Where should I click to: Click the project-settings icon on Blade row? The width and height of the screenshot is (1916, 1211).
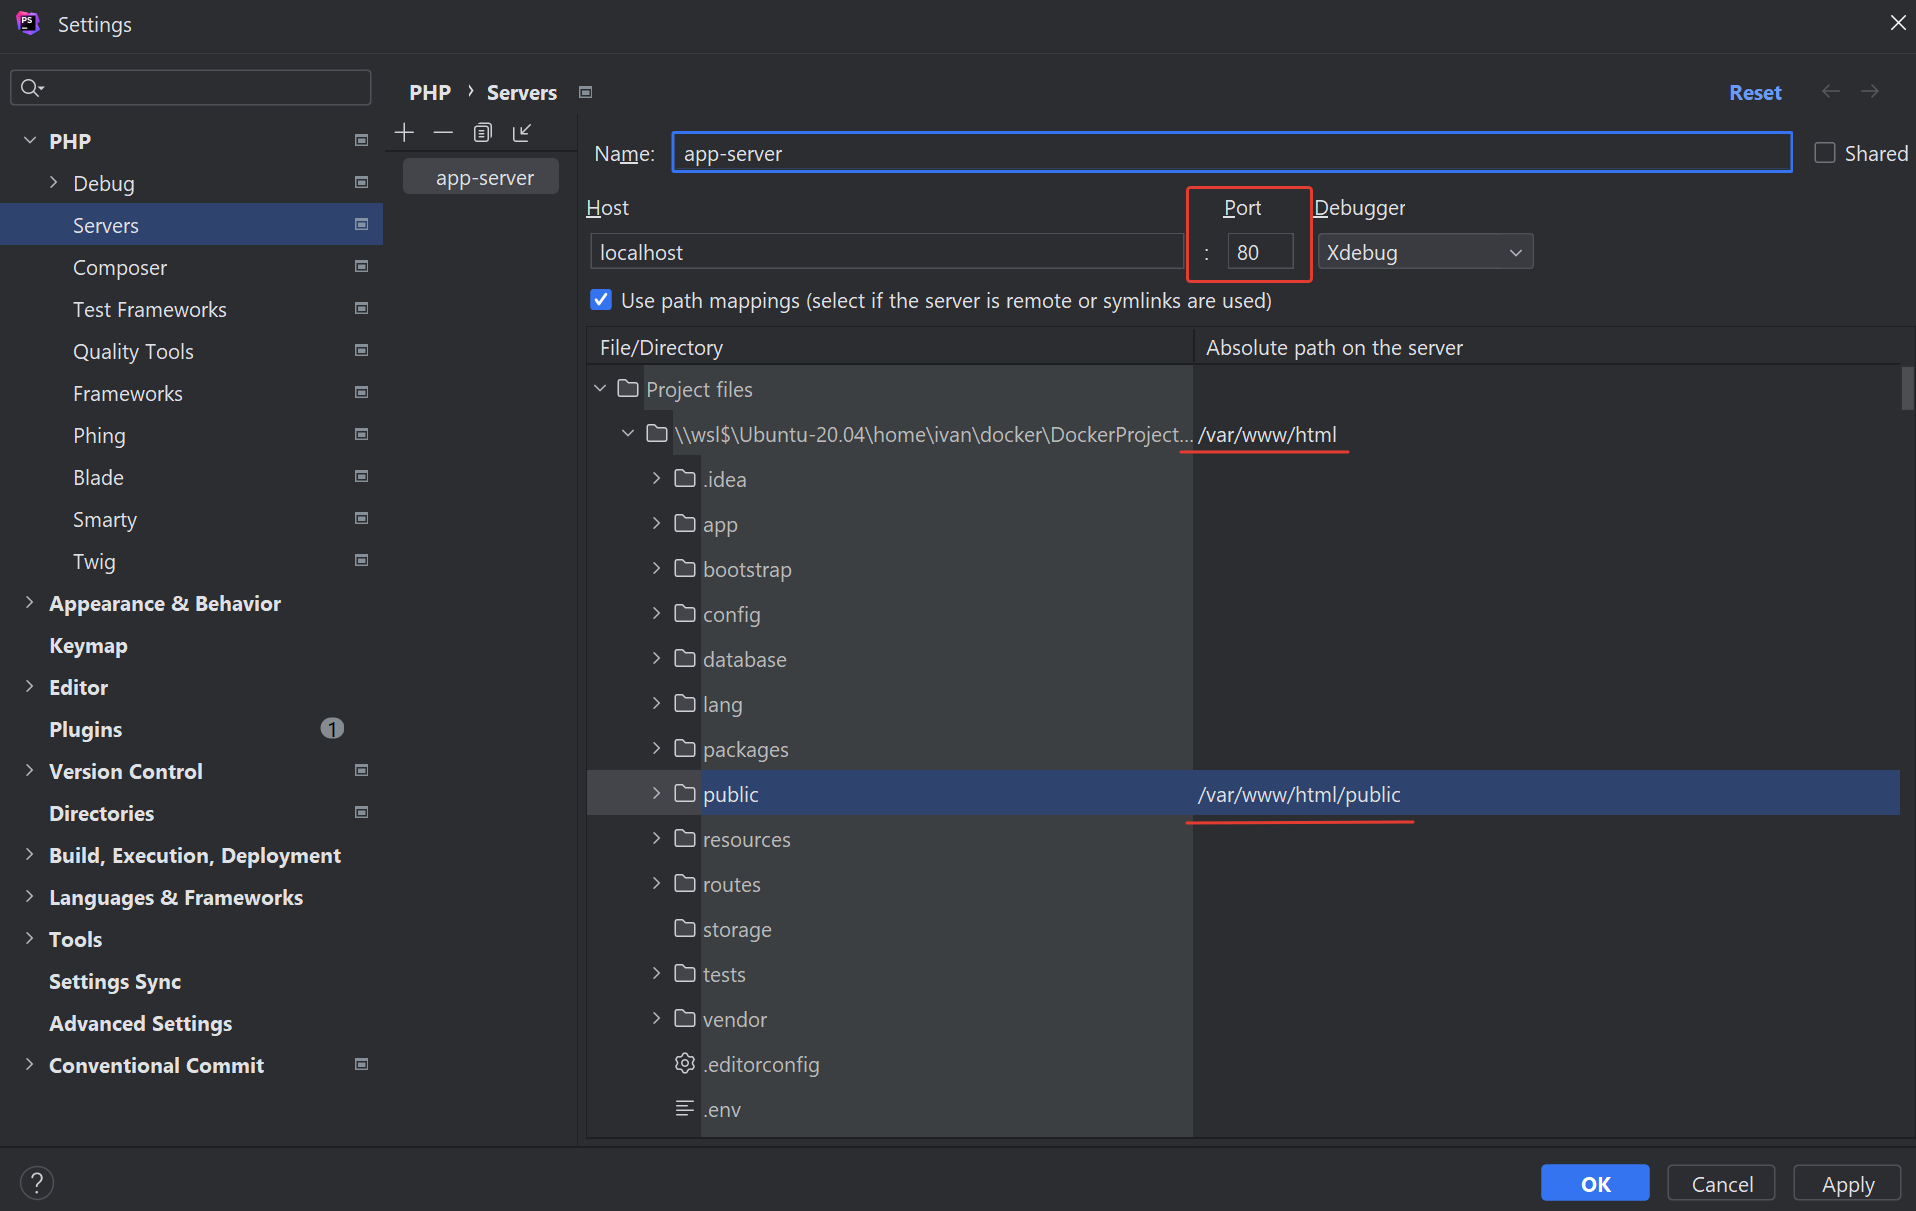coord(361,476)
